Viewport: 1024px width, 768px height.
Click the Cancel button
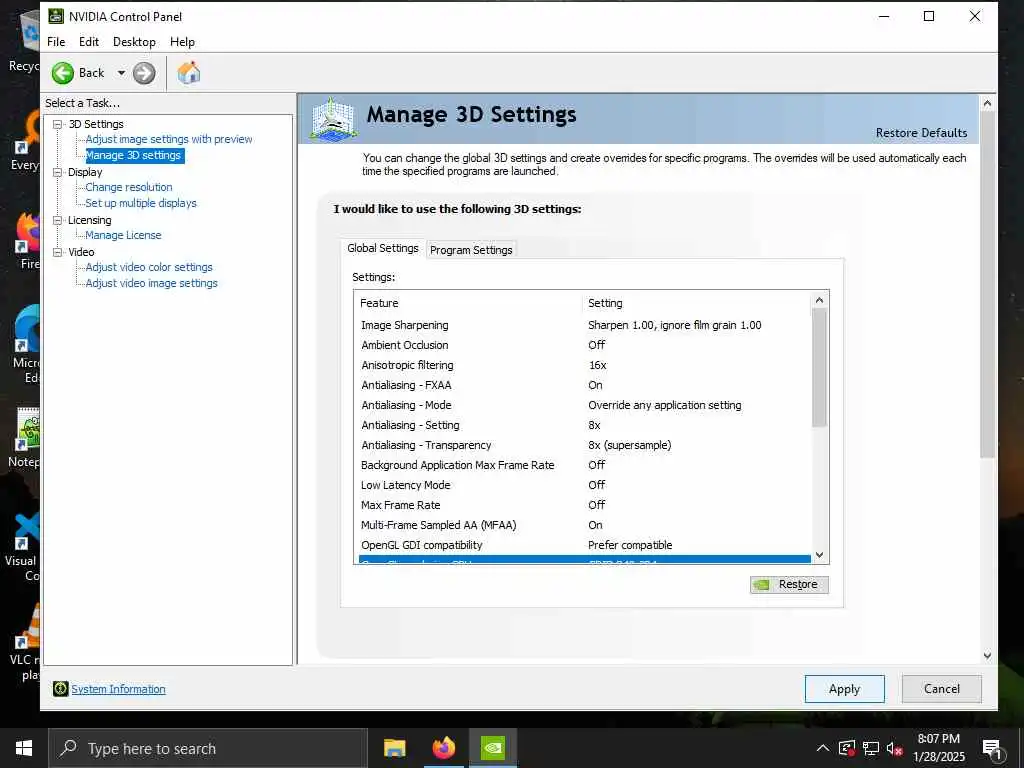coord(942,689)
